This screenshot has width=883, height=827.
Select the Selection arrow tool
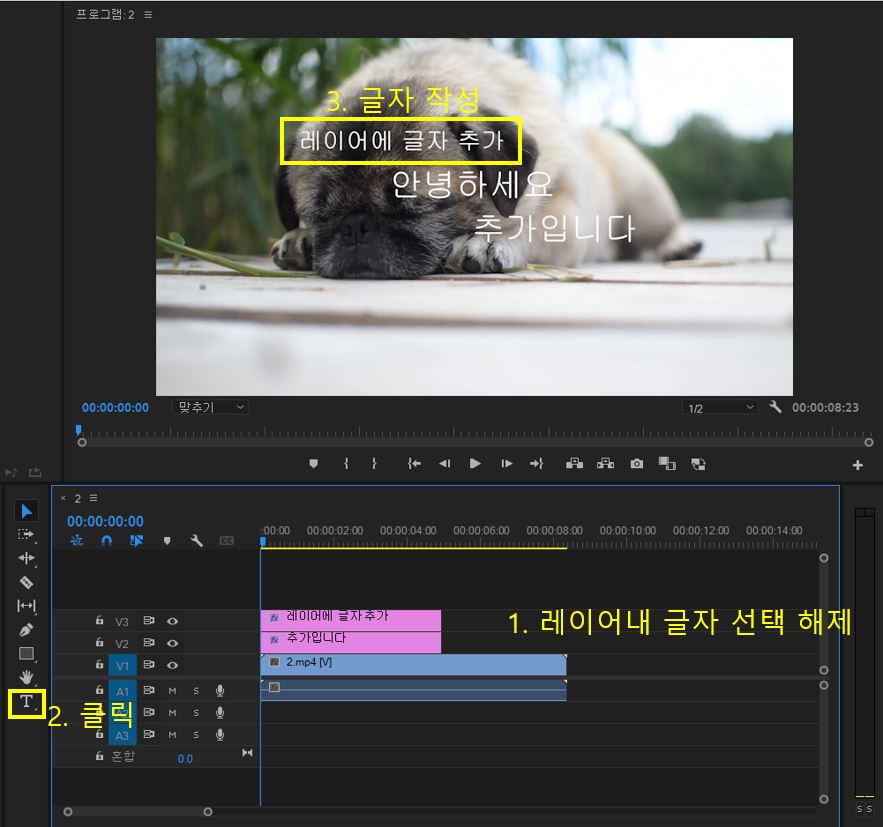tap(26, 511)
